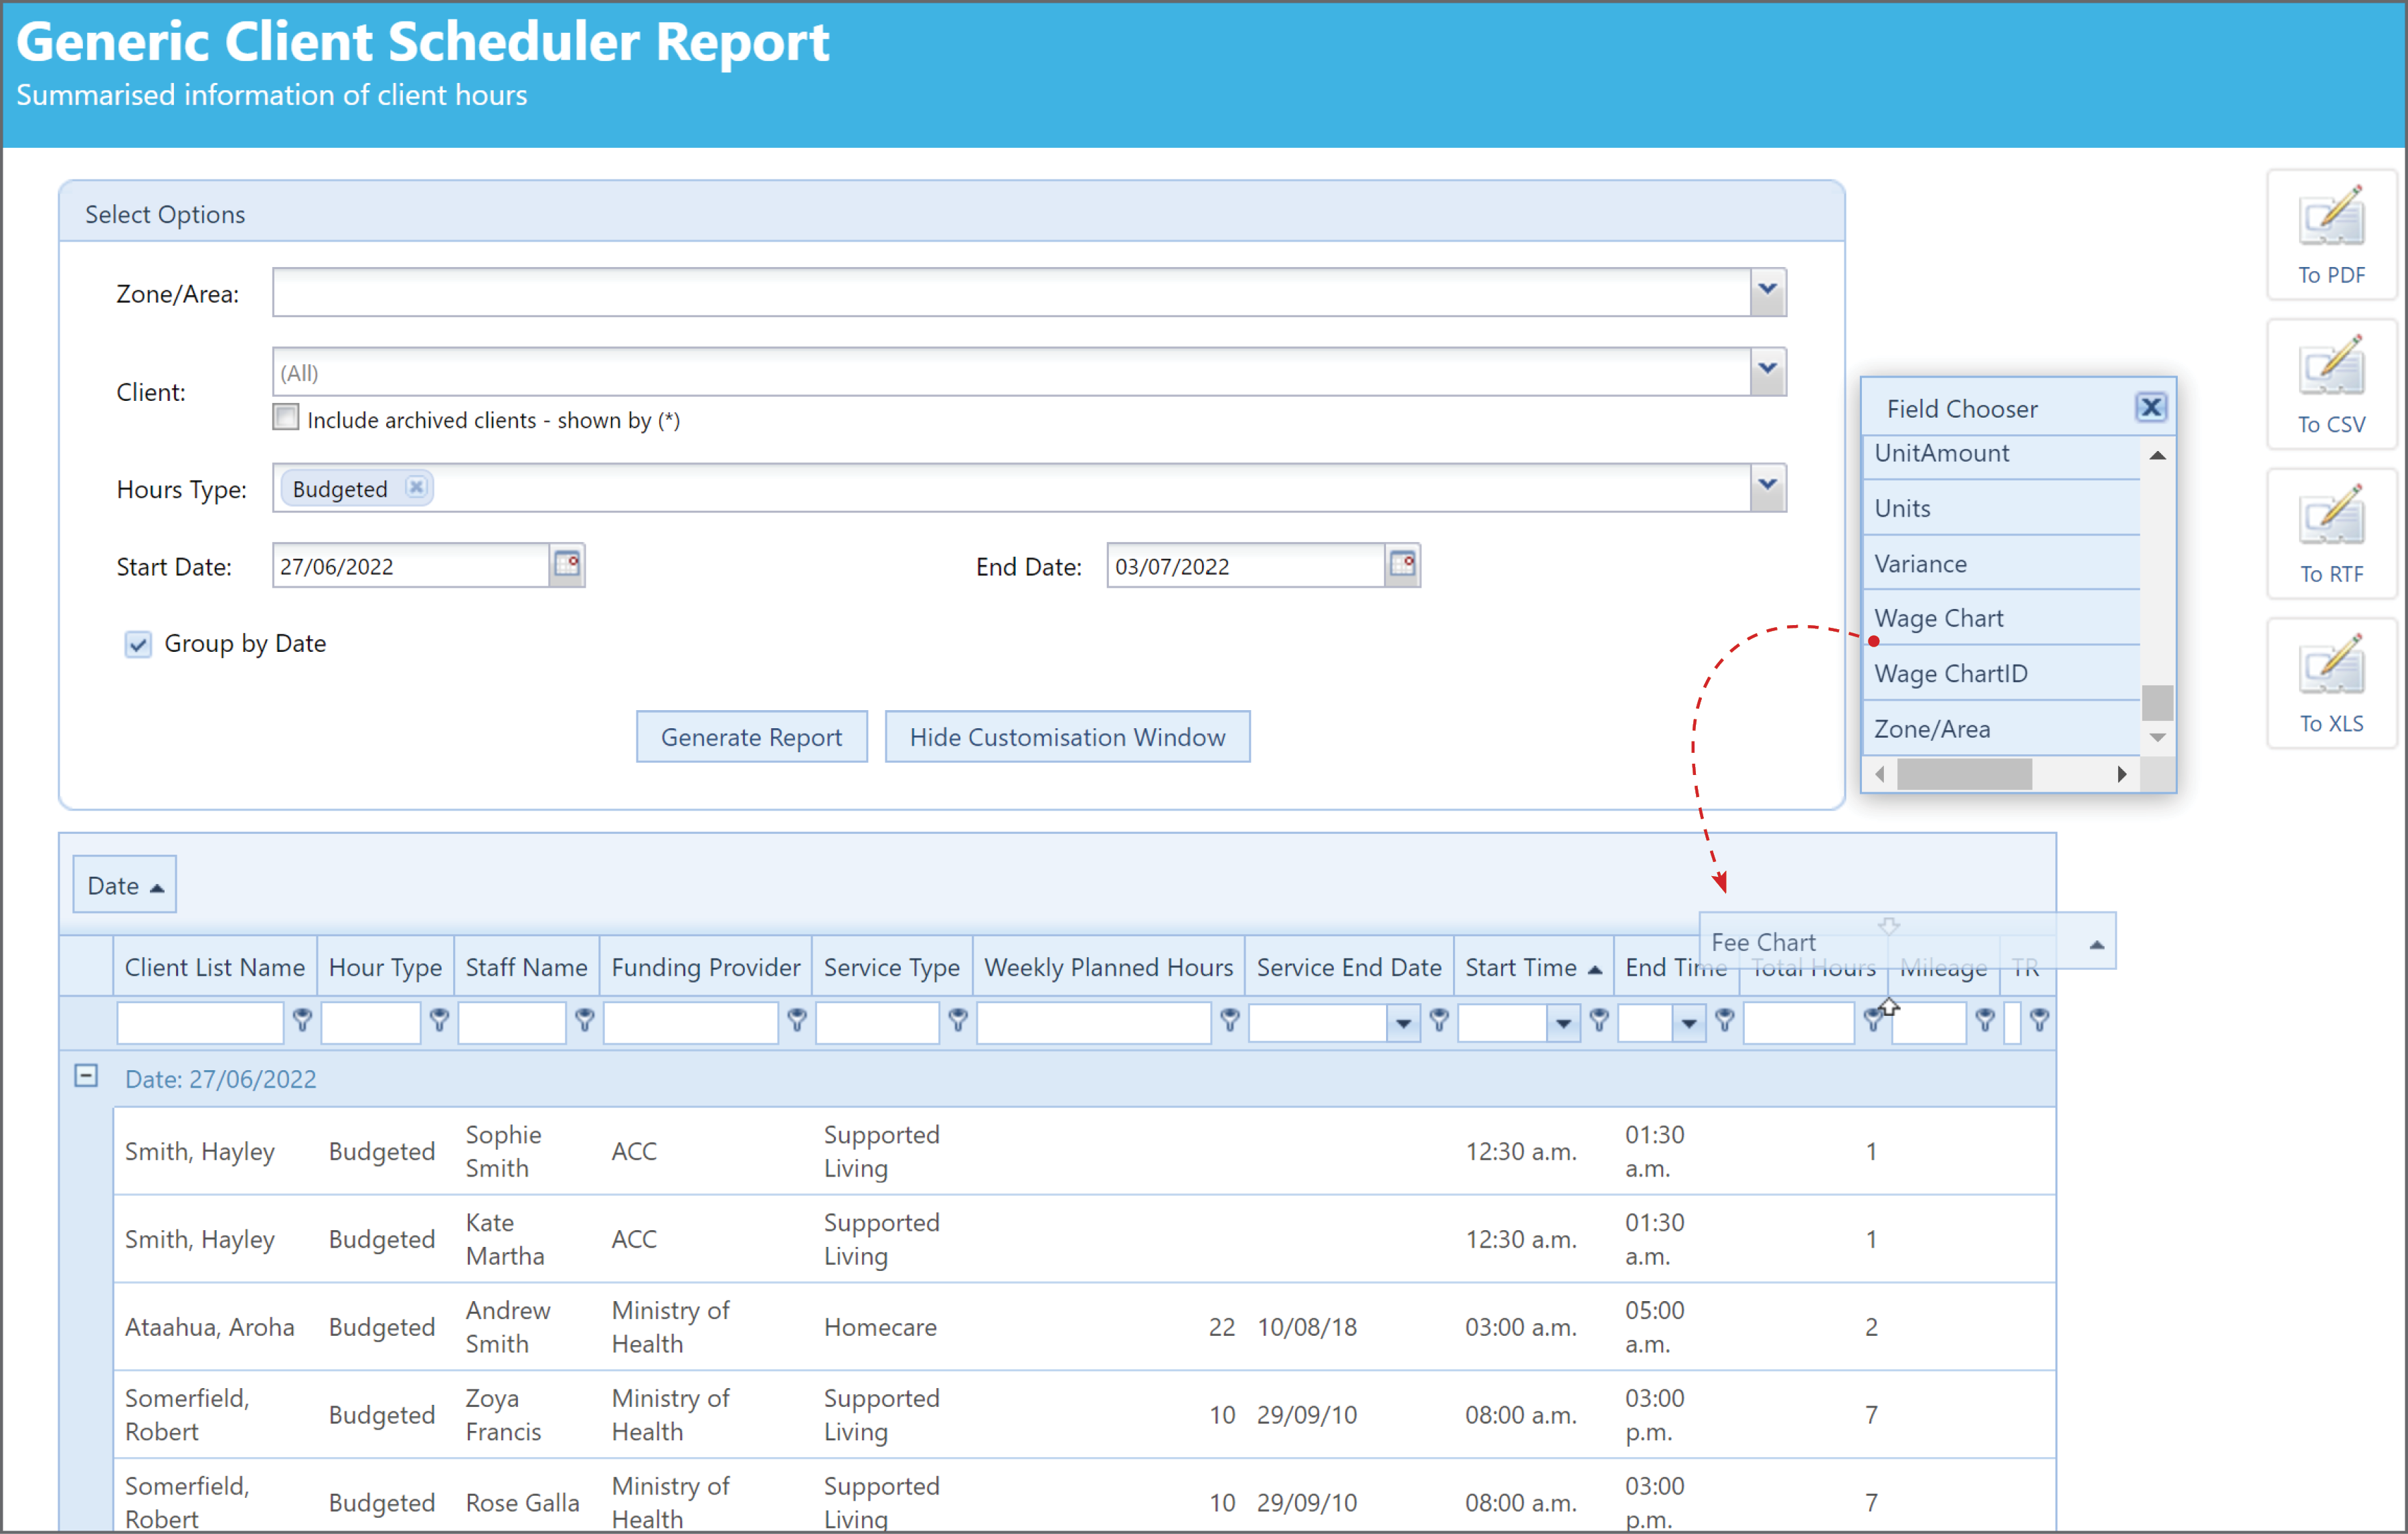Click Service End Date column header
Viewport: 2408px width, 1534px height.
click(1348, 966)
